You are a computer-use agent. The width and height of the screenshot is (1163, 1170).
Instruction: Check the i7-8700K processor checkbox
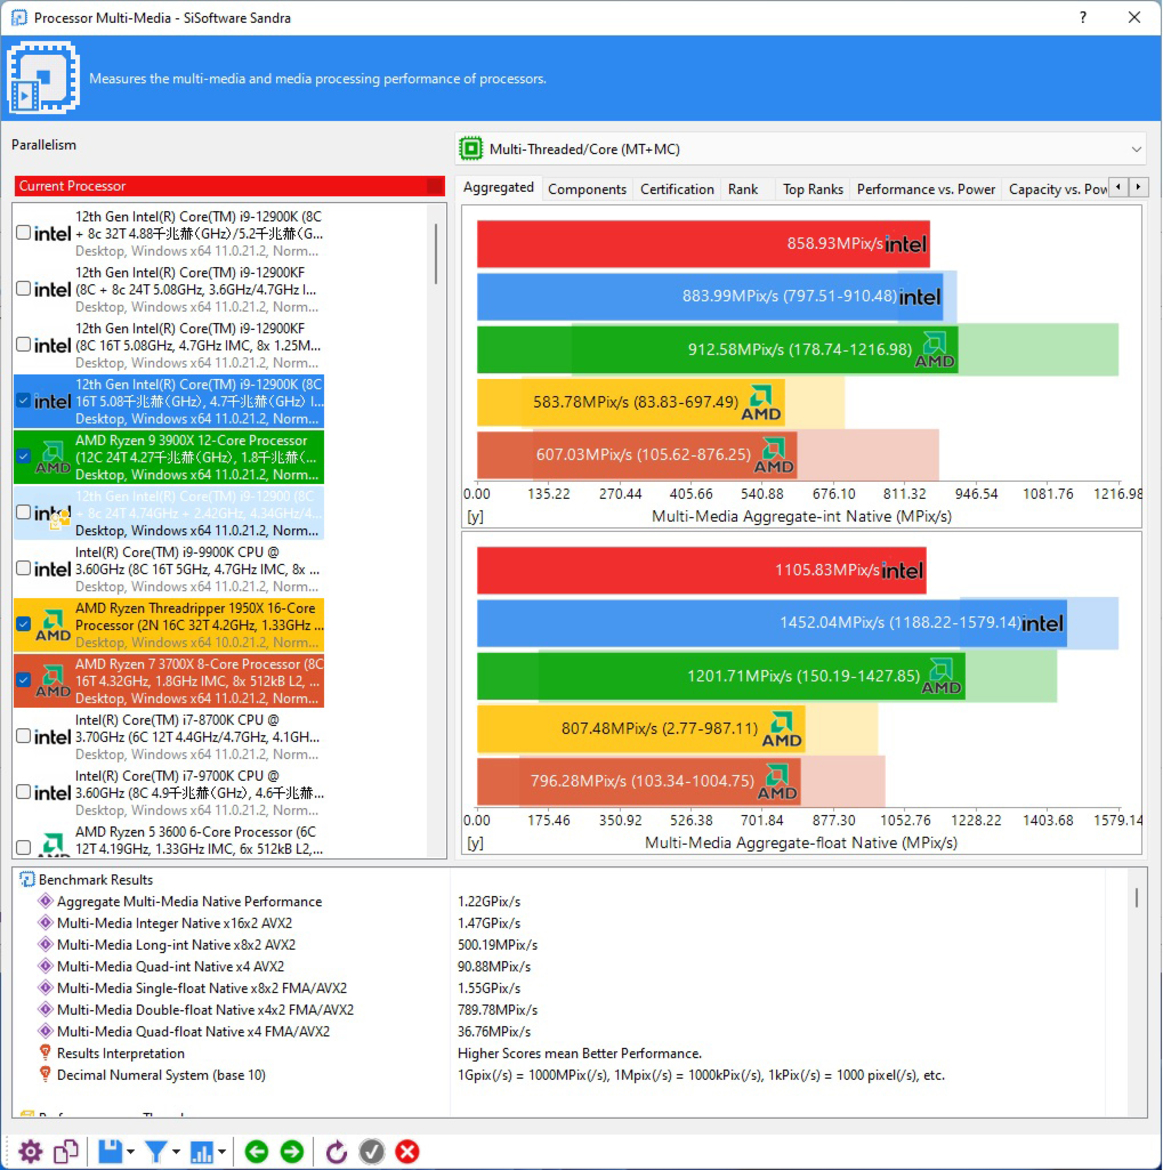23,736
